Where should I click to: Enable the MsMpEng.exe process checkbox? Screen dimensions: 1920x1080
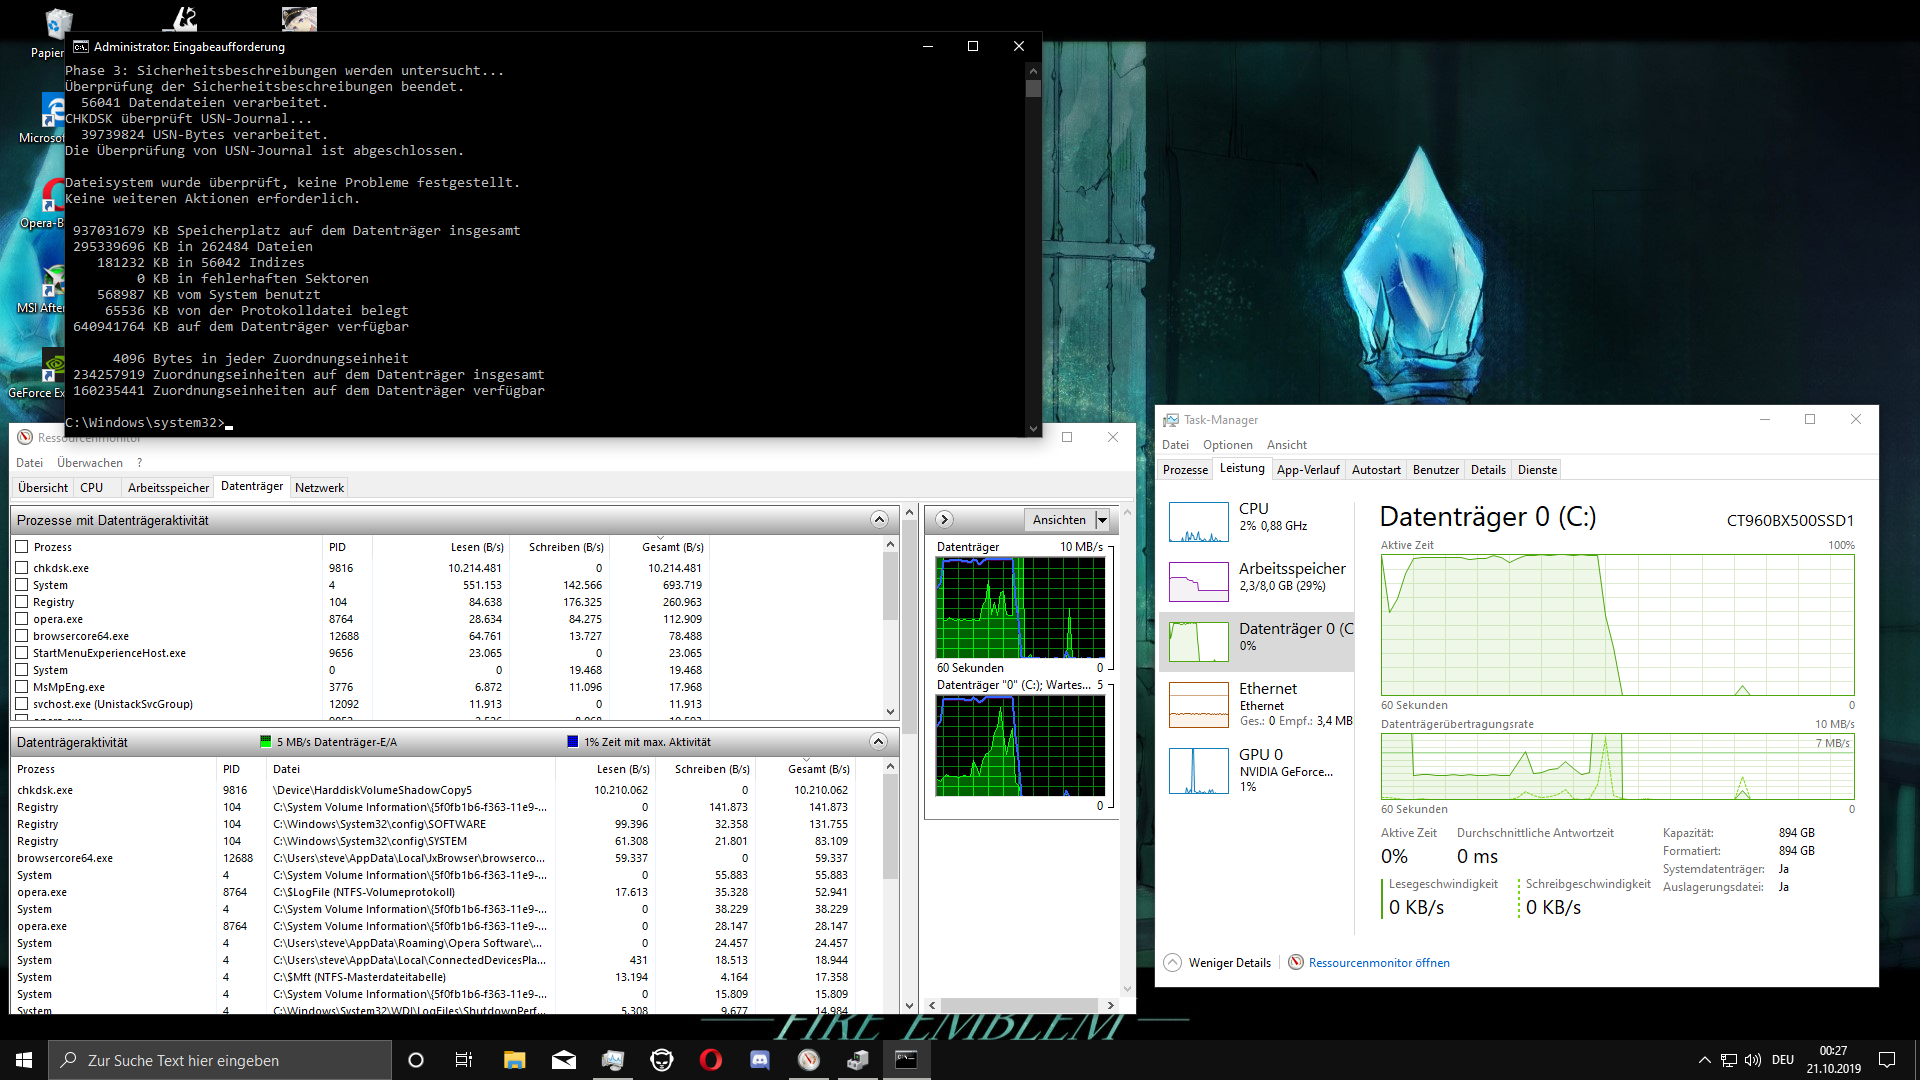(x=22, y=687)
